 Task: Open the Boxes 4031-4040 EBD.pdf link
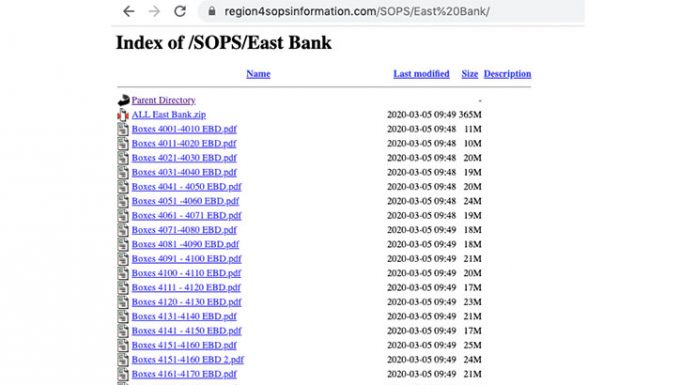184,172
